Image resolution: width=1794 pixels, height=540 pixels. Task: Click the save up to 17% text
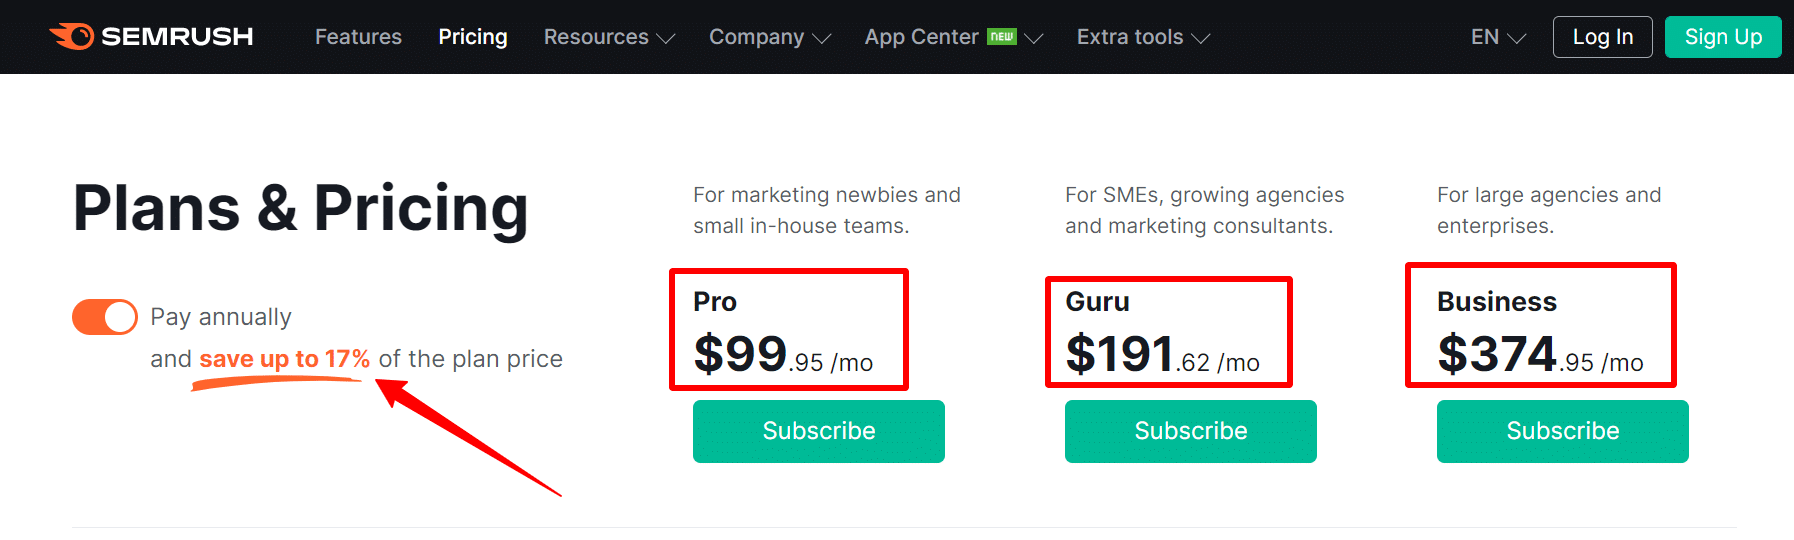tap(284, 359)
